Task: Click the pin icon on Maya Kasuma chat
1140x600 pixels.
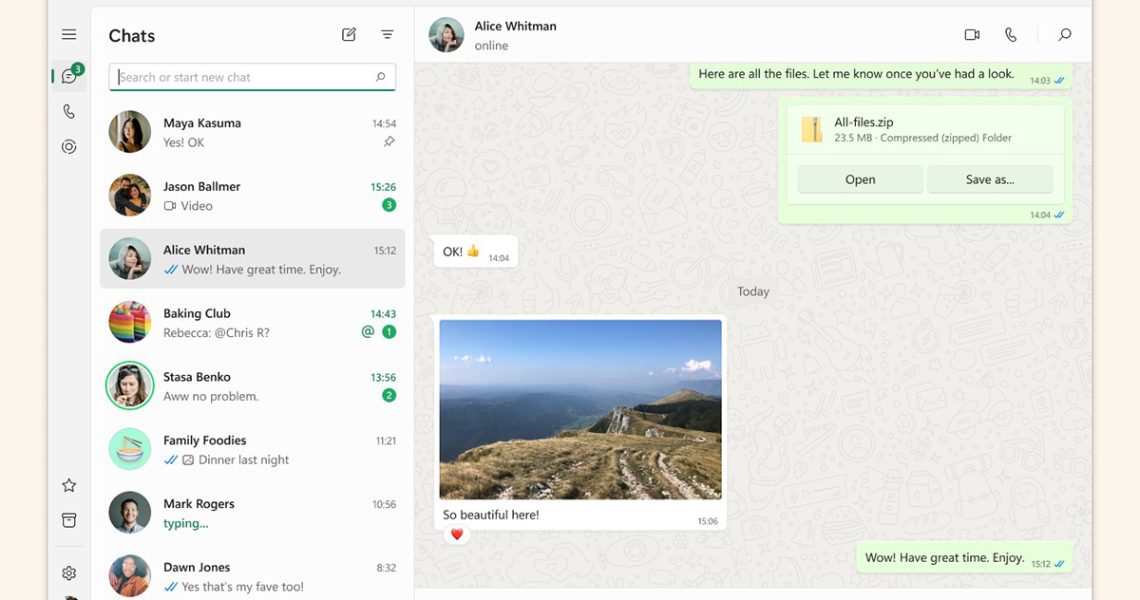Action: coord(389,142)
